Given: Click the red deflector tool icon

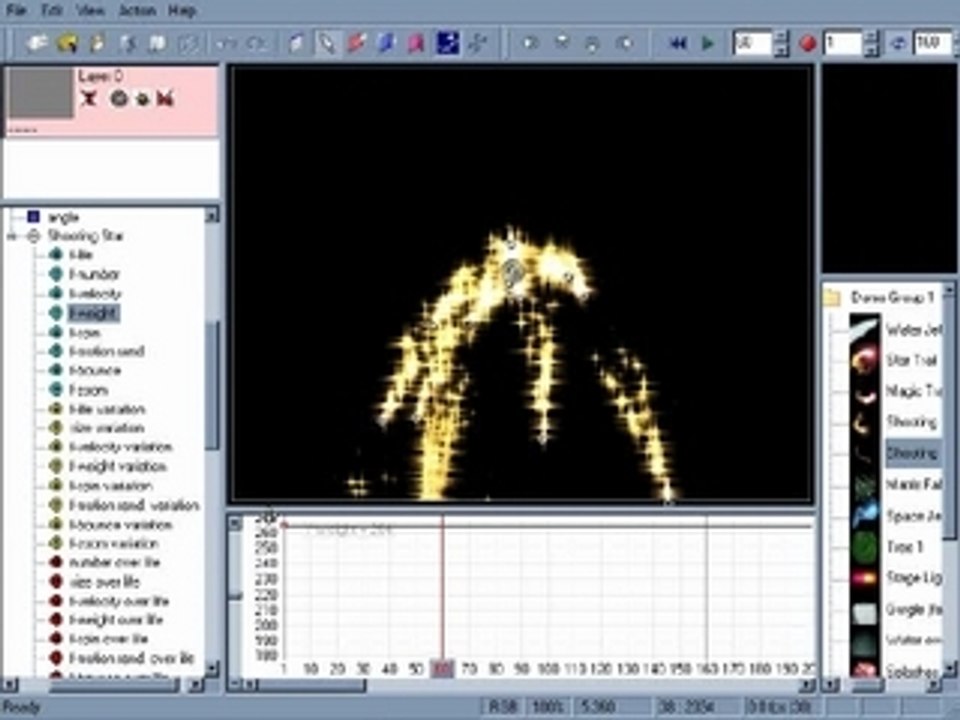Looking at the screenshot, I should point(356,43).
